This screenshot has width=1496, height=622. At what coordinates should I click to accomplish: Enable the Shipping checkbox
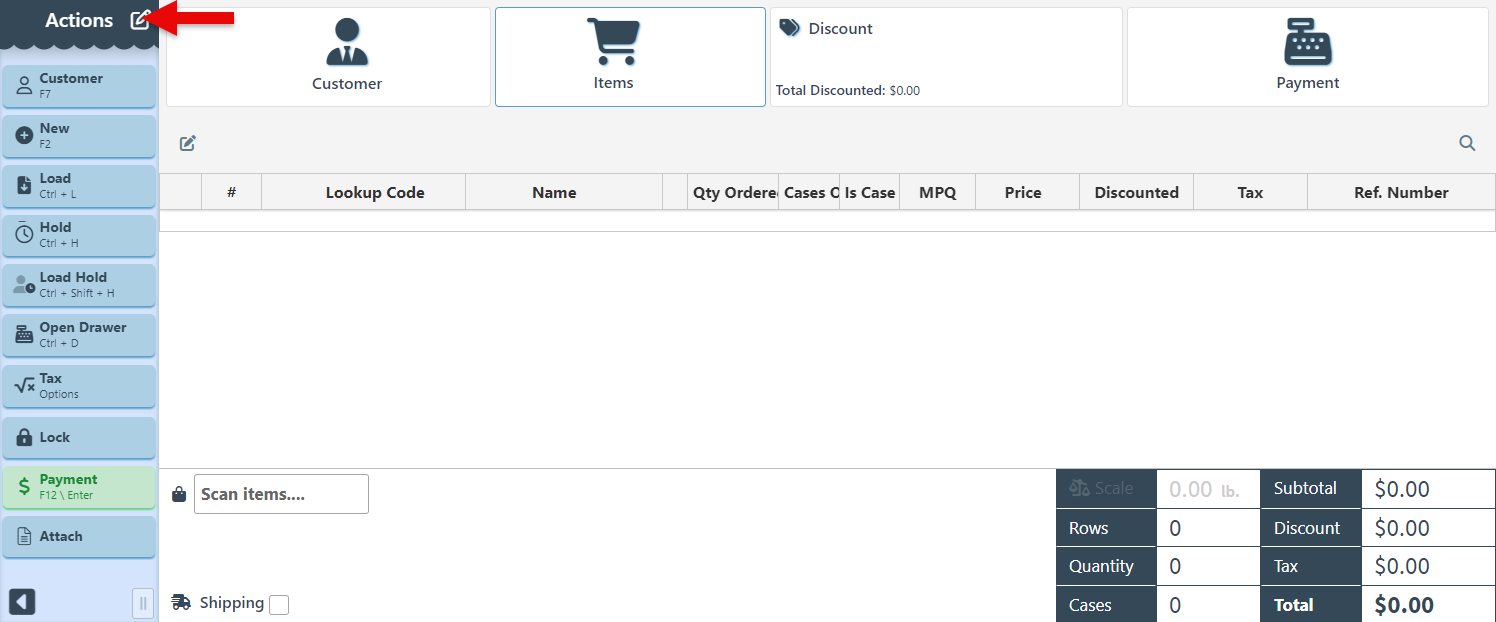point(279,605)
